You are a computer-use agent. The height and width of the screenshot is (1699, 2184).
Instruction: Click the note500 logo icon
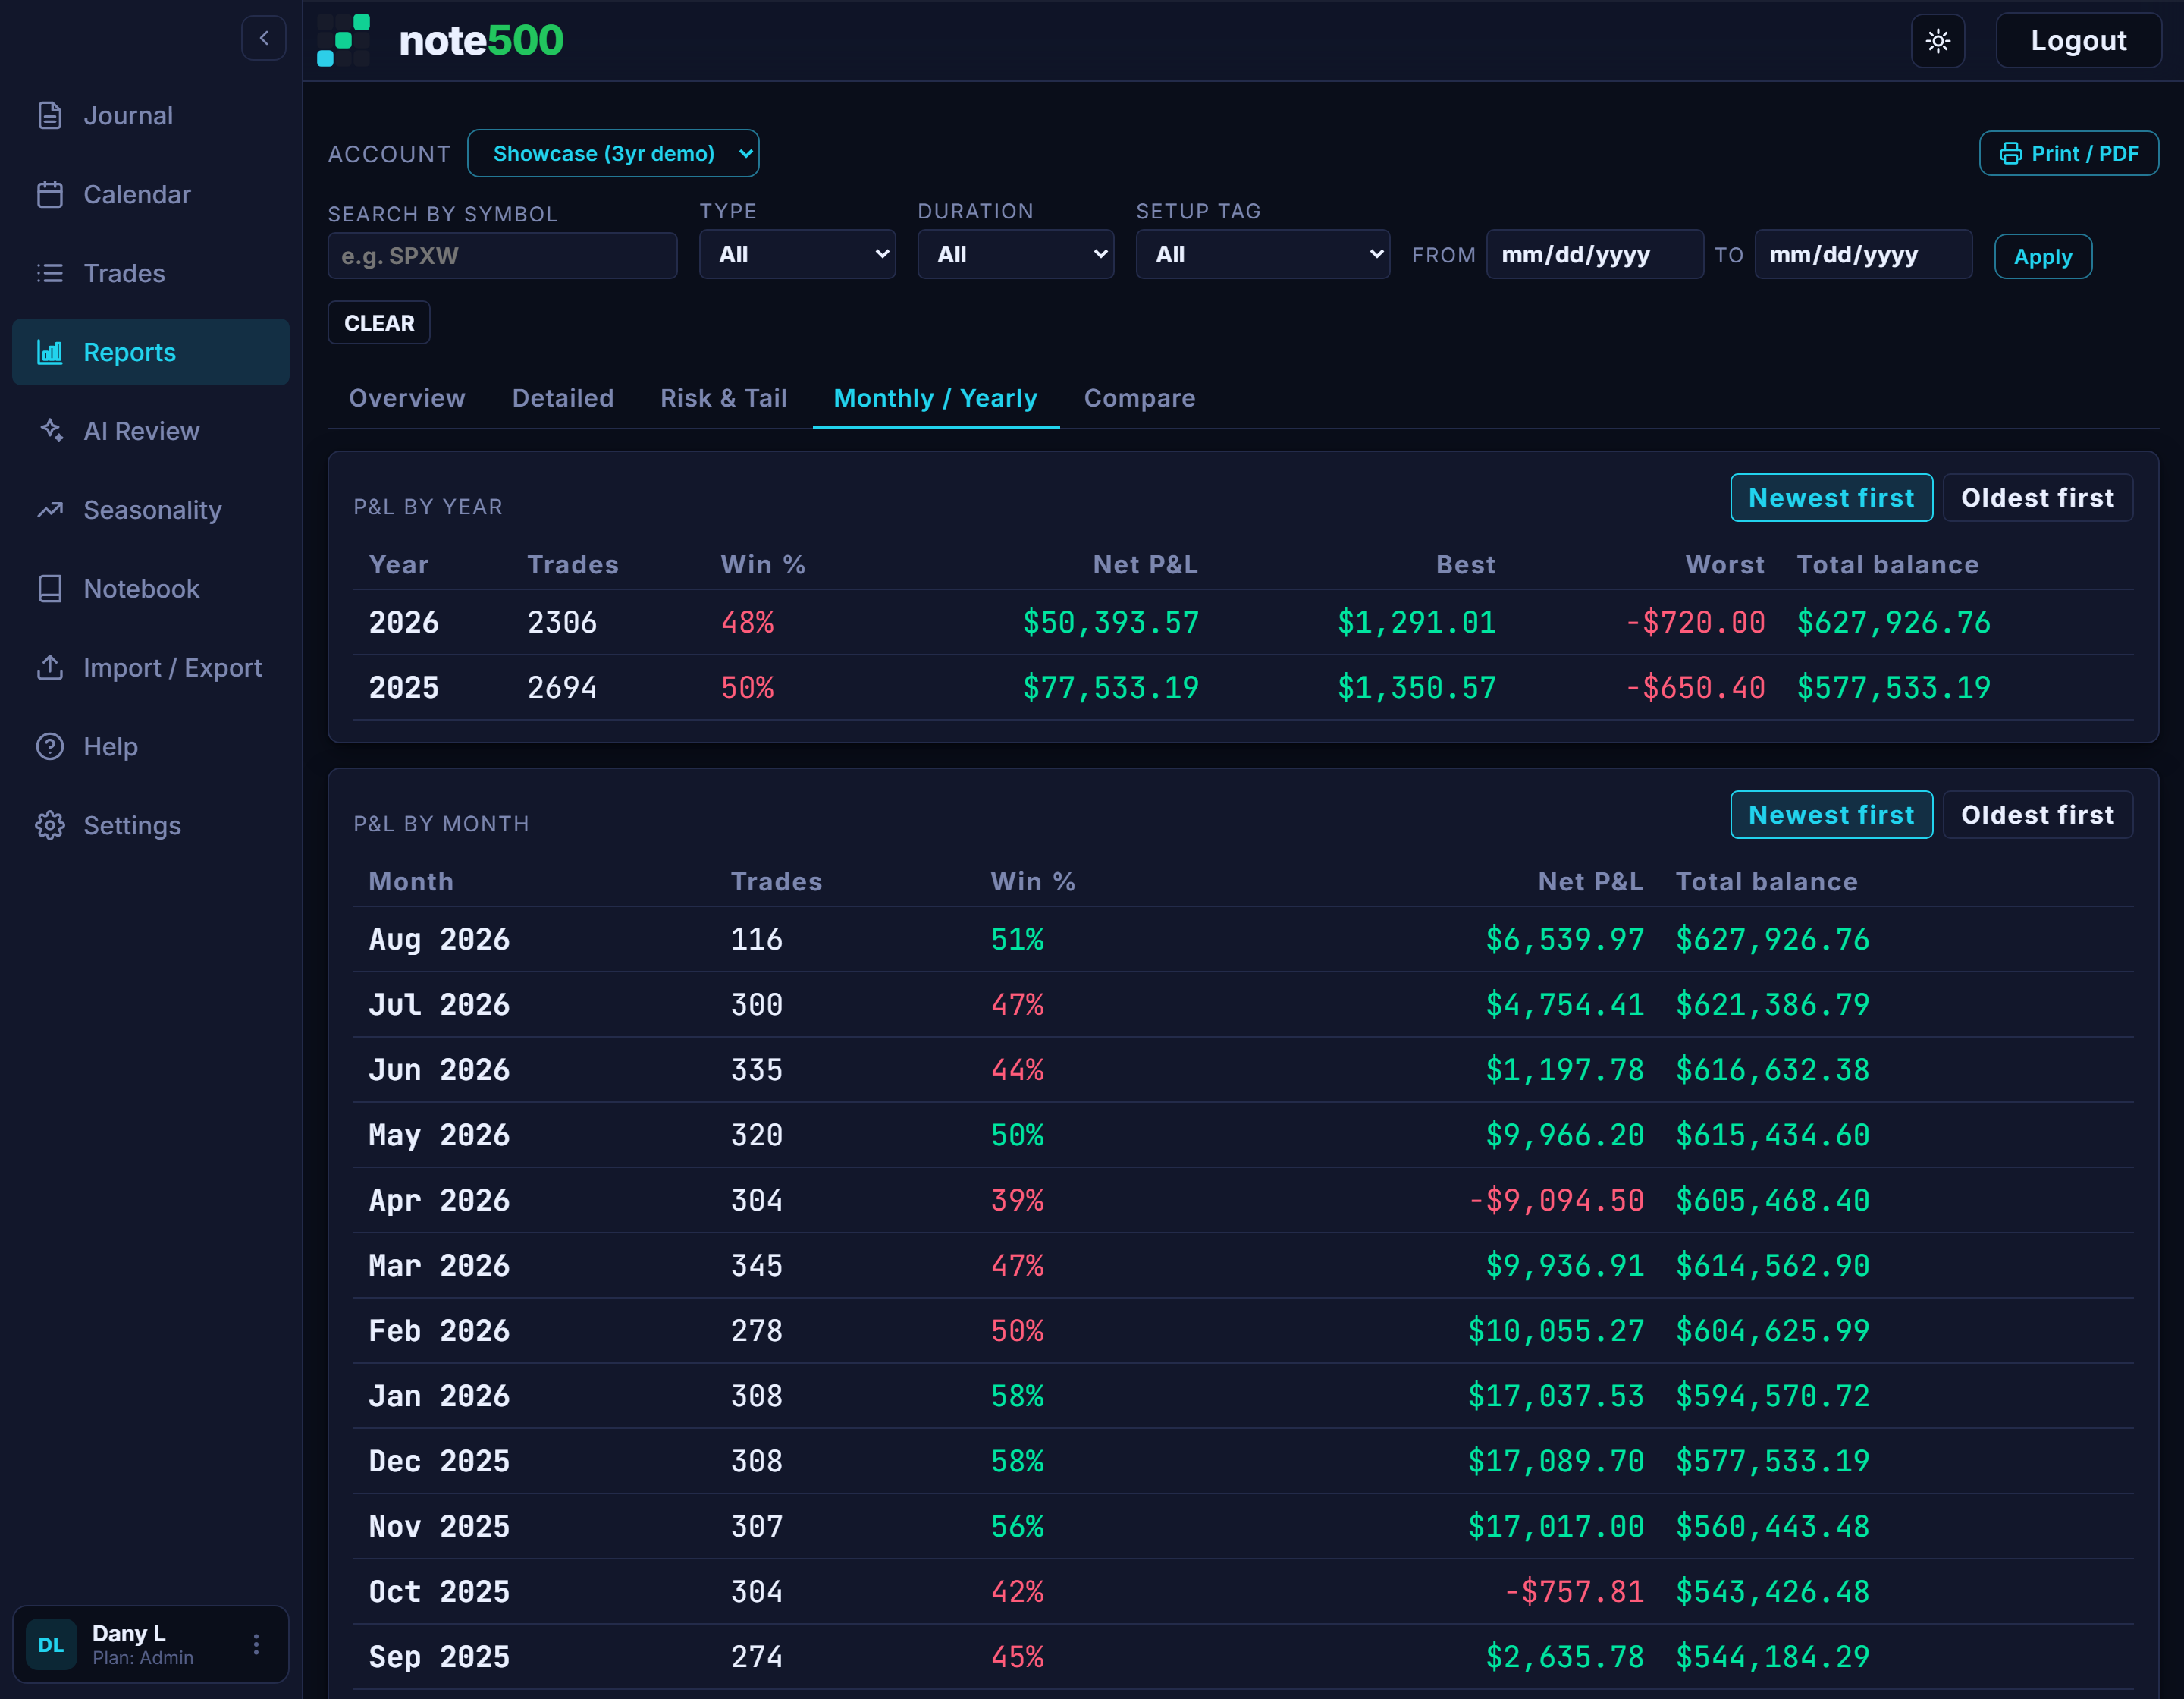pos(344,40)
